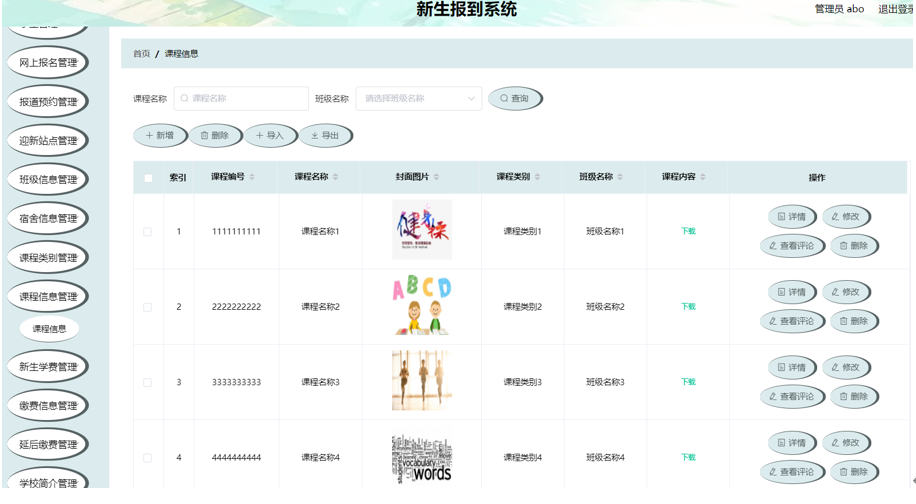Open 宿舍信息管理 sidebar menu

pos(48,218)
